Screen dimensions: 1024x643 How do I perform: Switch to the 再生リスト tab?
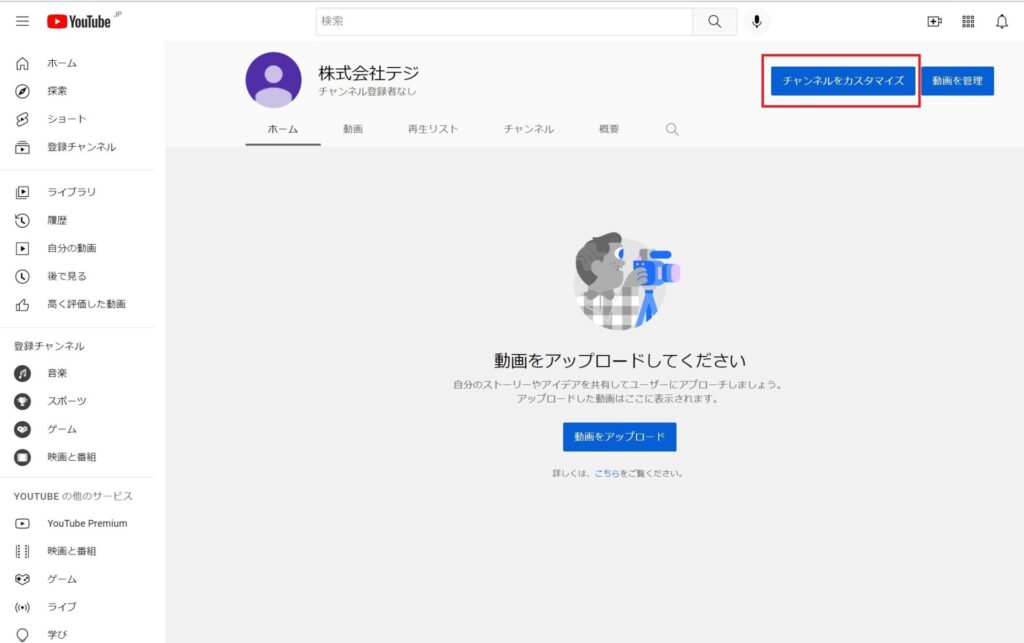click(x=433, y=129)
